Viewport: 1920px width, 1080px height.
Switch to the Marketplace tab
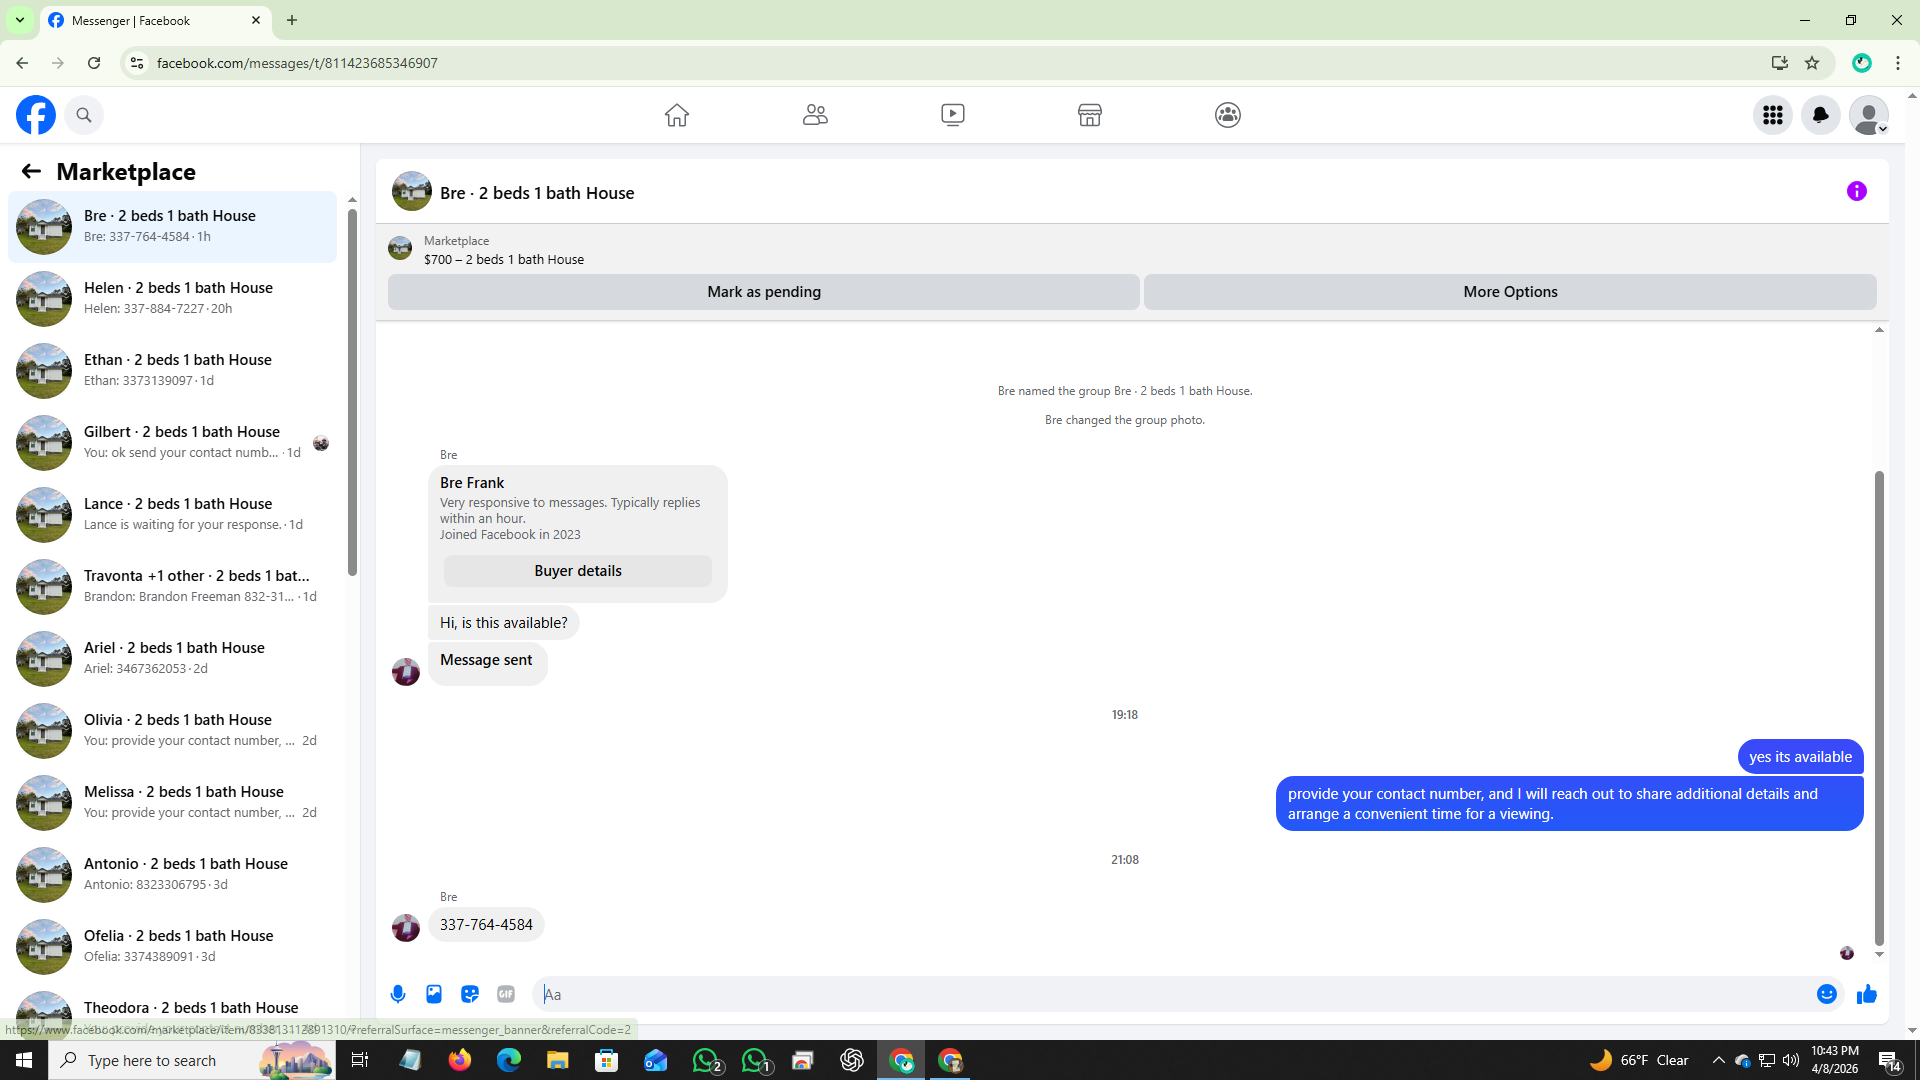point(1090,115)
